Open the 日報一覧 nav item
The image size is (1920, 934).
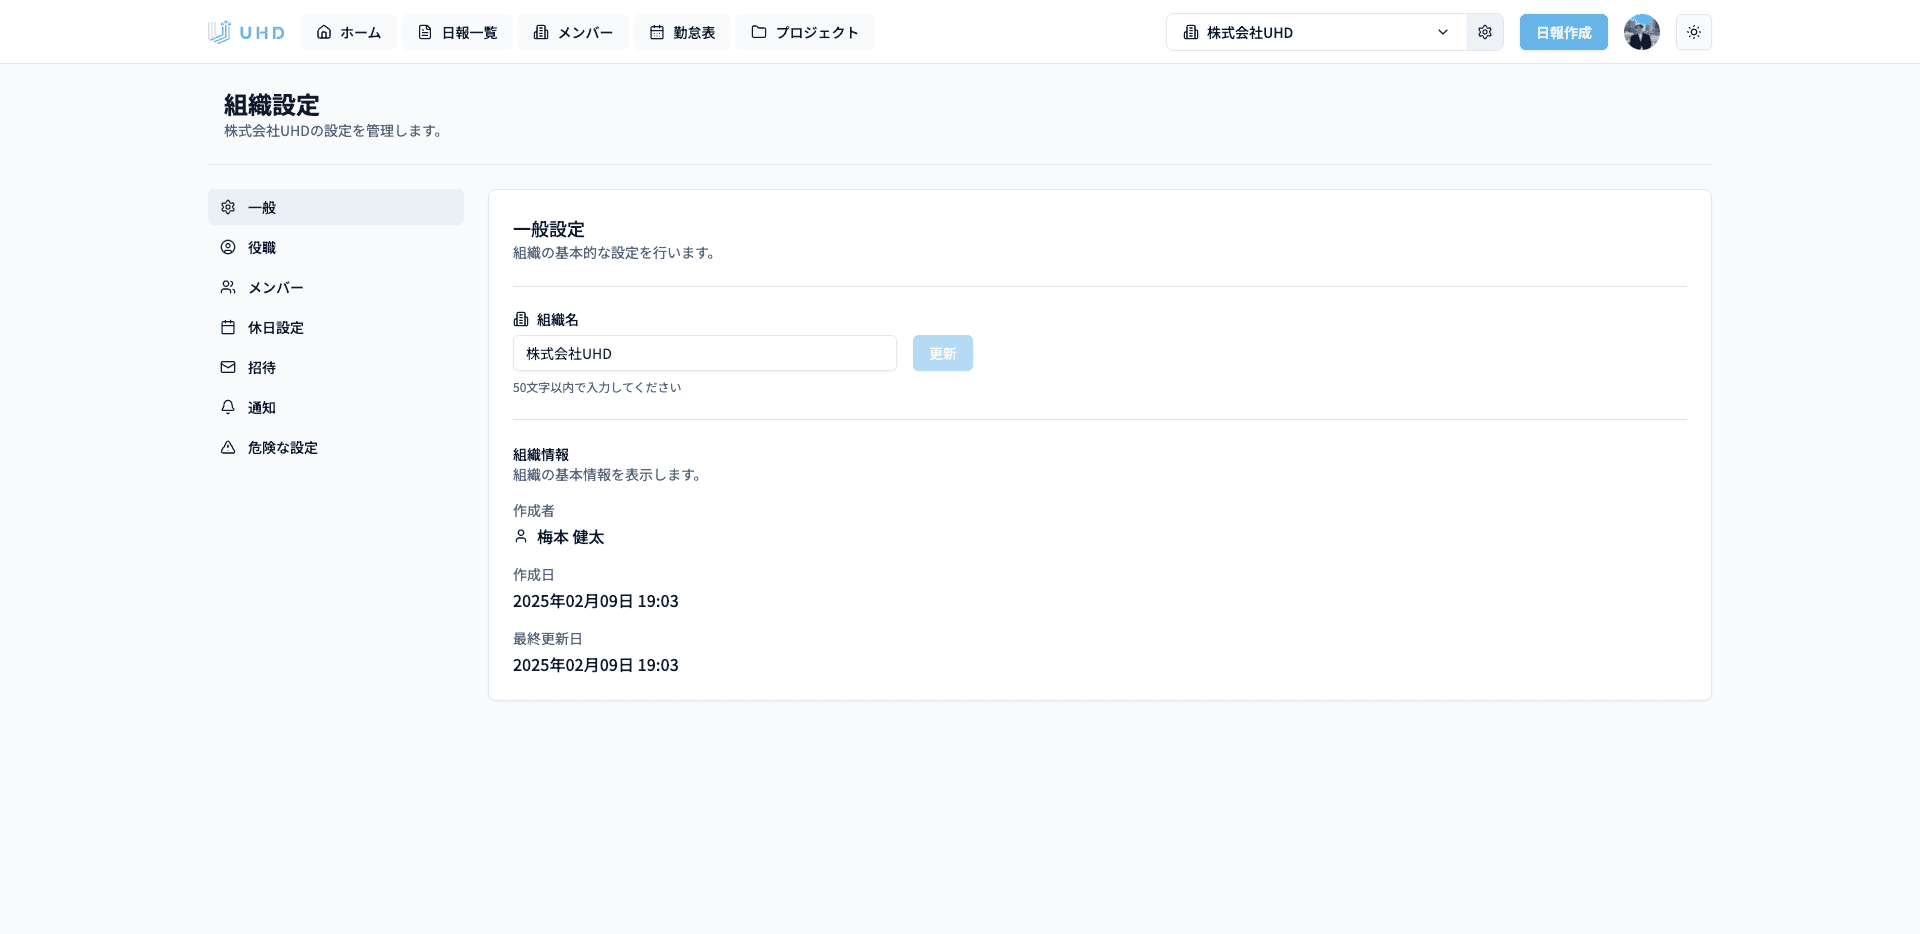coord(457,32)
